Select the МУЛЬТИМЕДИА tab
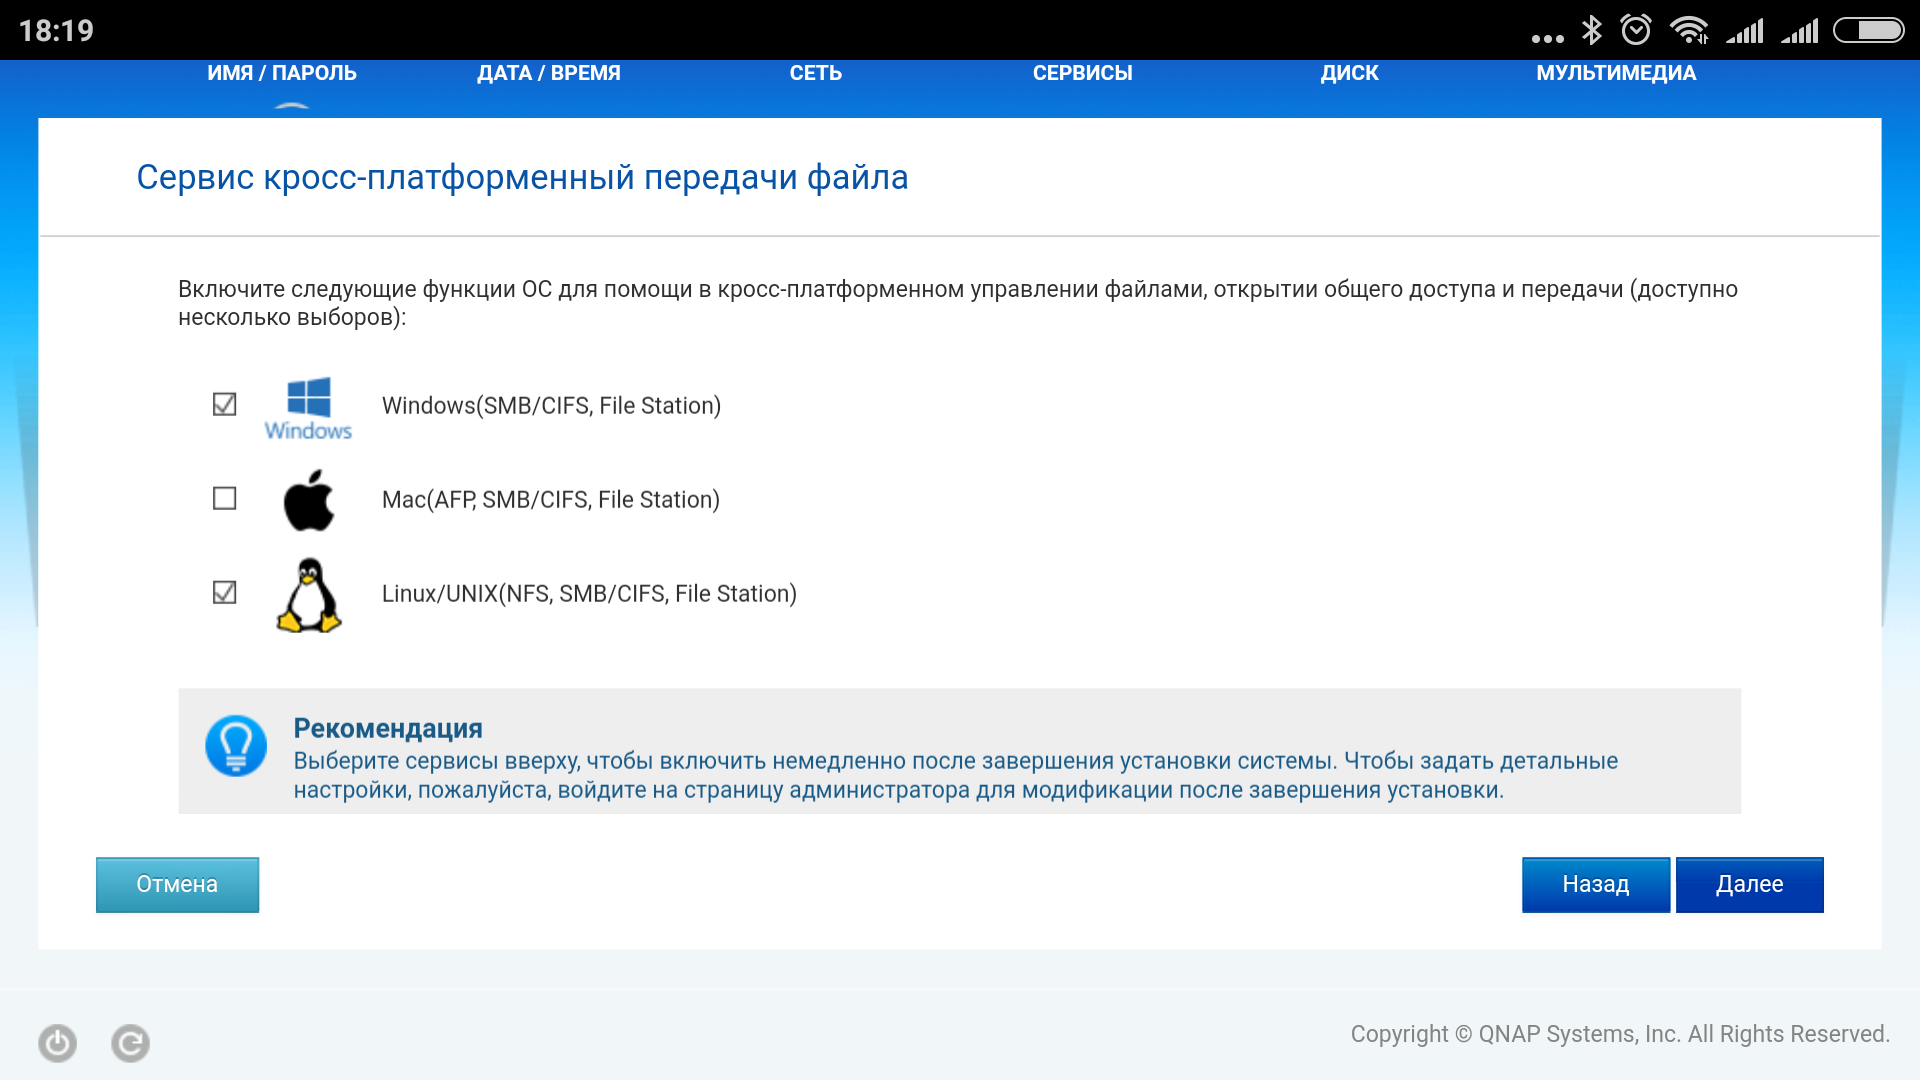This screenshot has width=1920, height=1080. 1616,73
